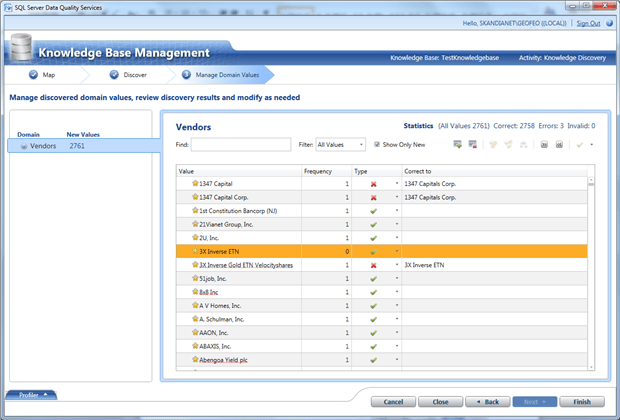This screenshot has height=420, width=620.
Task: Open Type dropdown for 3X Inverse ETN row
Action: [397, 251]
